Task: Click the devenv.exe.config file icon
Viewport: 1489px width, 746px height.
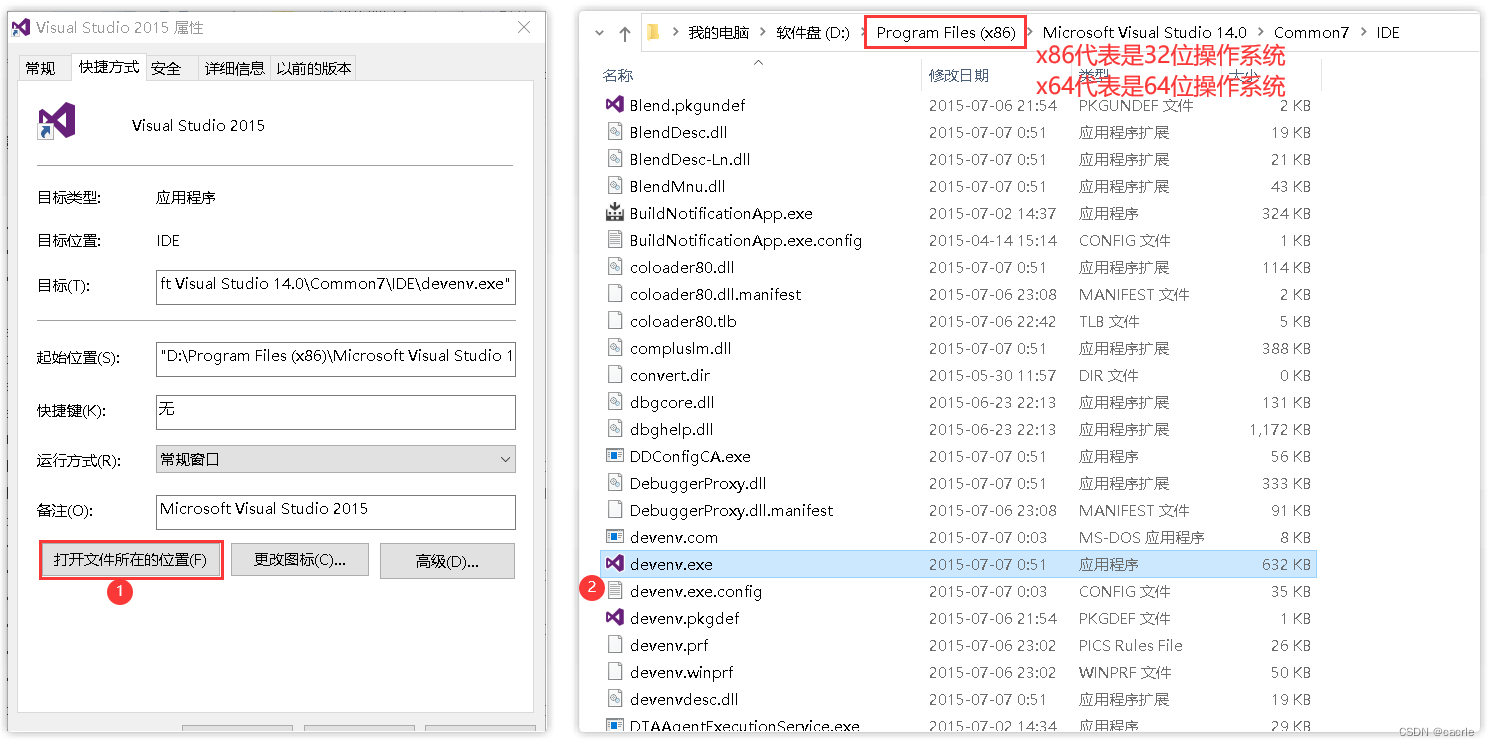Action: [x=614, y=591]
